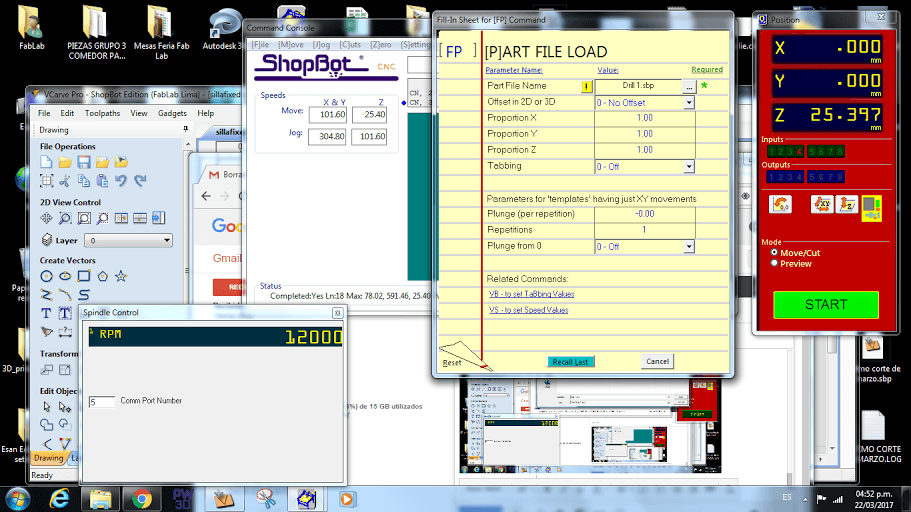Click the Copy icon in VCarve
This screenshot has width=911, height=512.
[84, 181]
